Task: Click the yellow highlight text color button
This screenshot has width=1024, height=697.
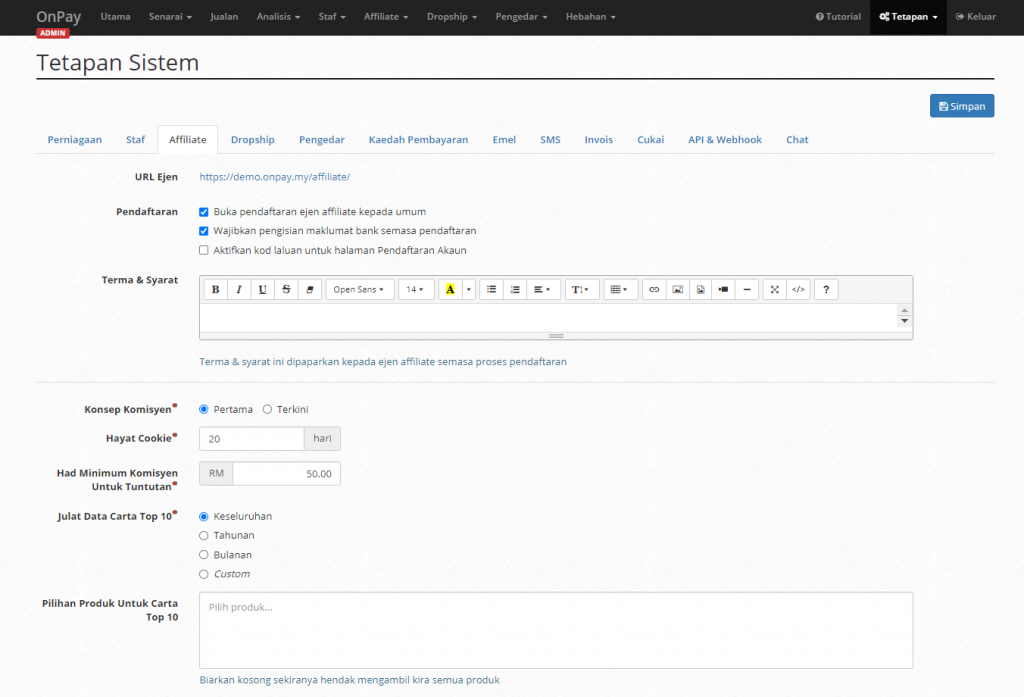Action: point(449,289)
